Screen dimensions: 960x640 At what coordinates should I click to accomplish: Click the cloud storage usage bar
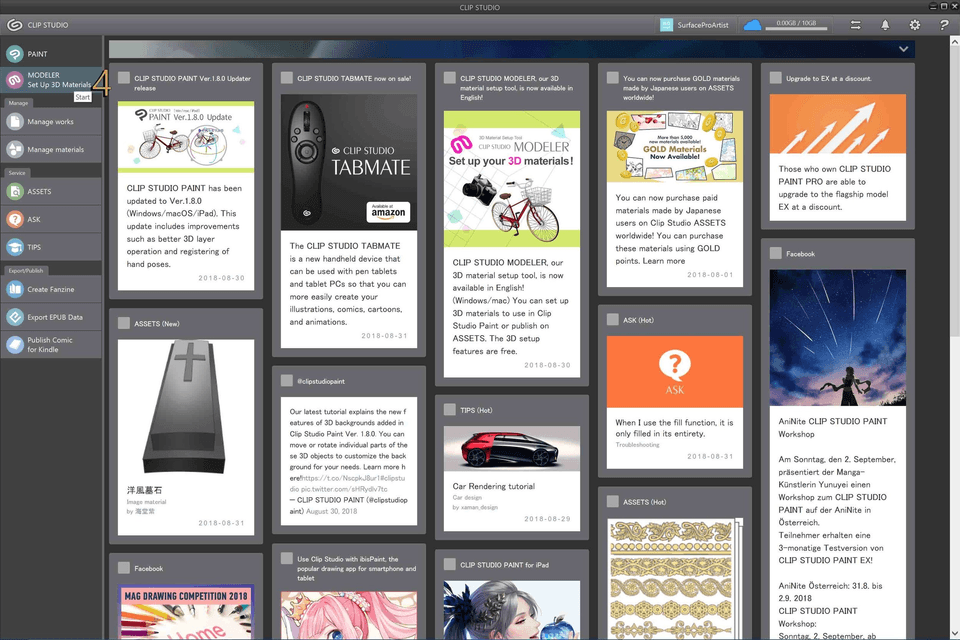coord(797,28)
